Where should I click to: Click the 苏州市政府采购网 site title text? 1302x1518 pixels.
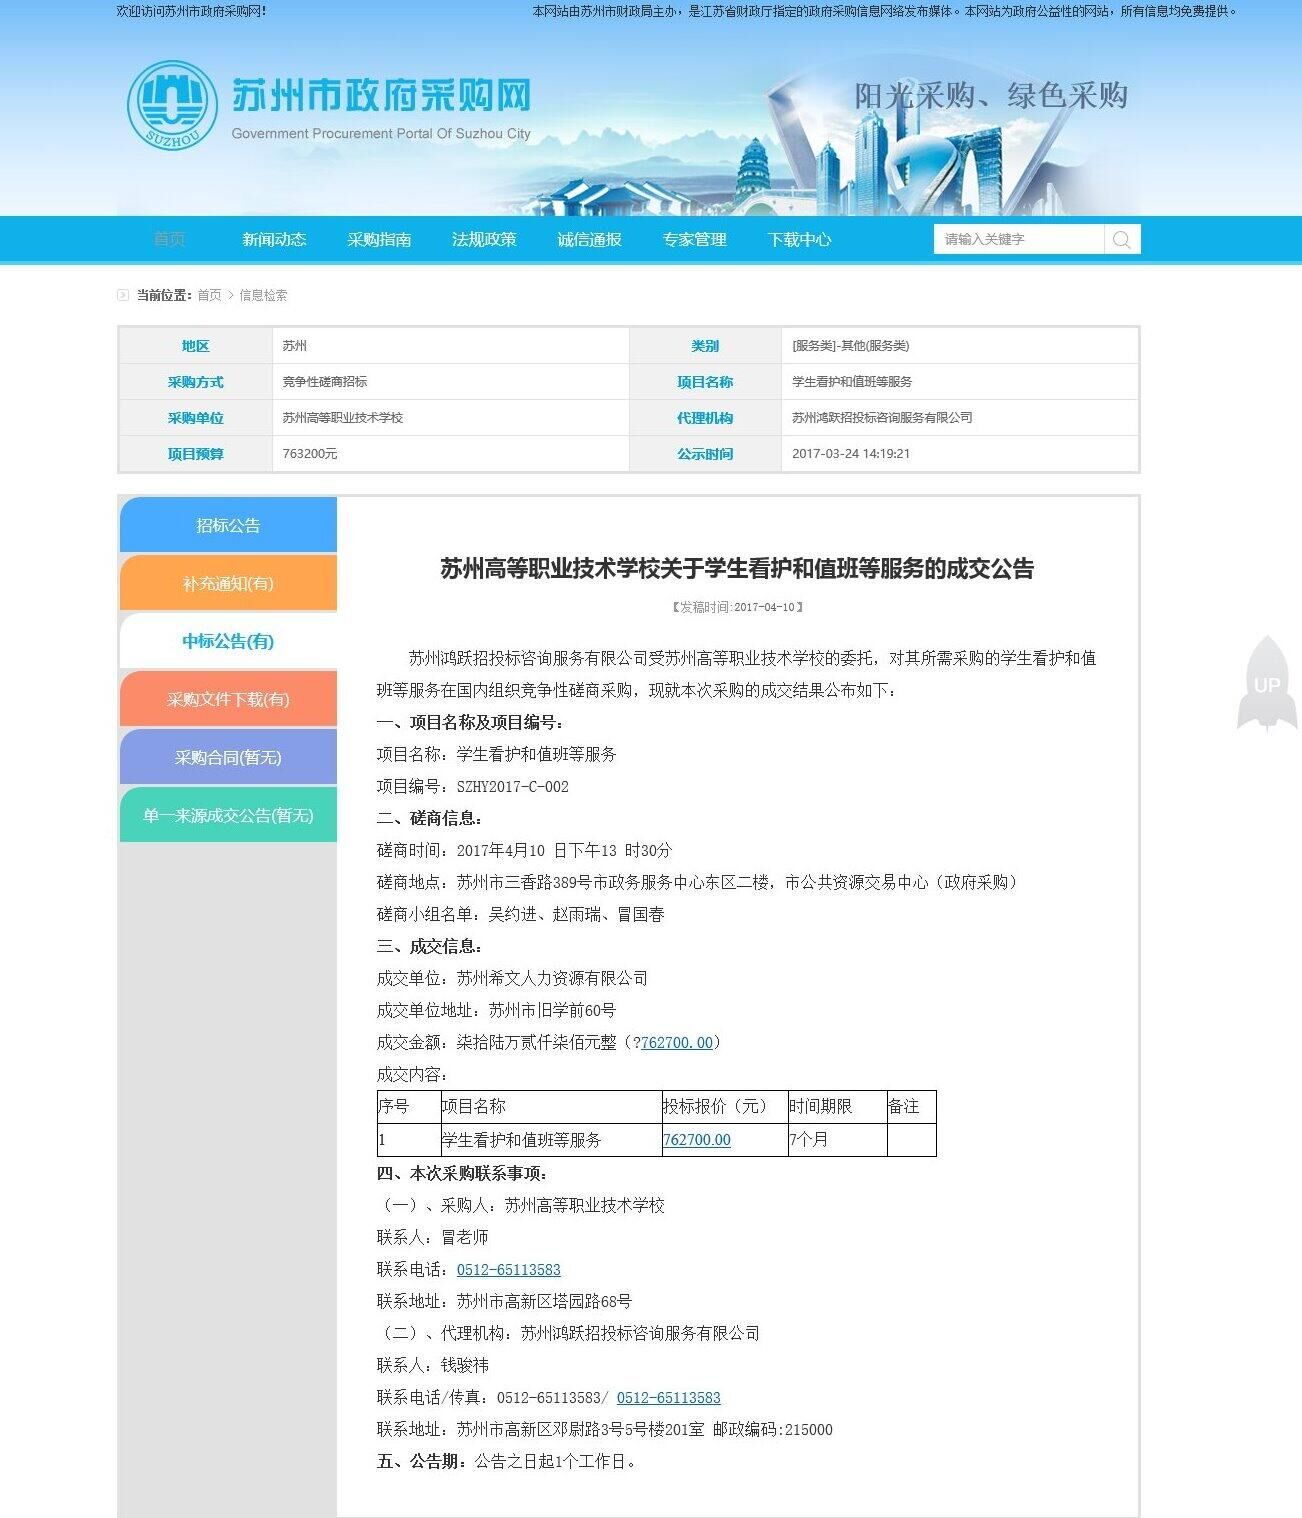[381, 97]
